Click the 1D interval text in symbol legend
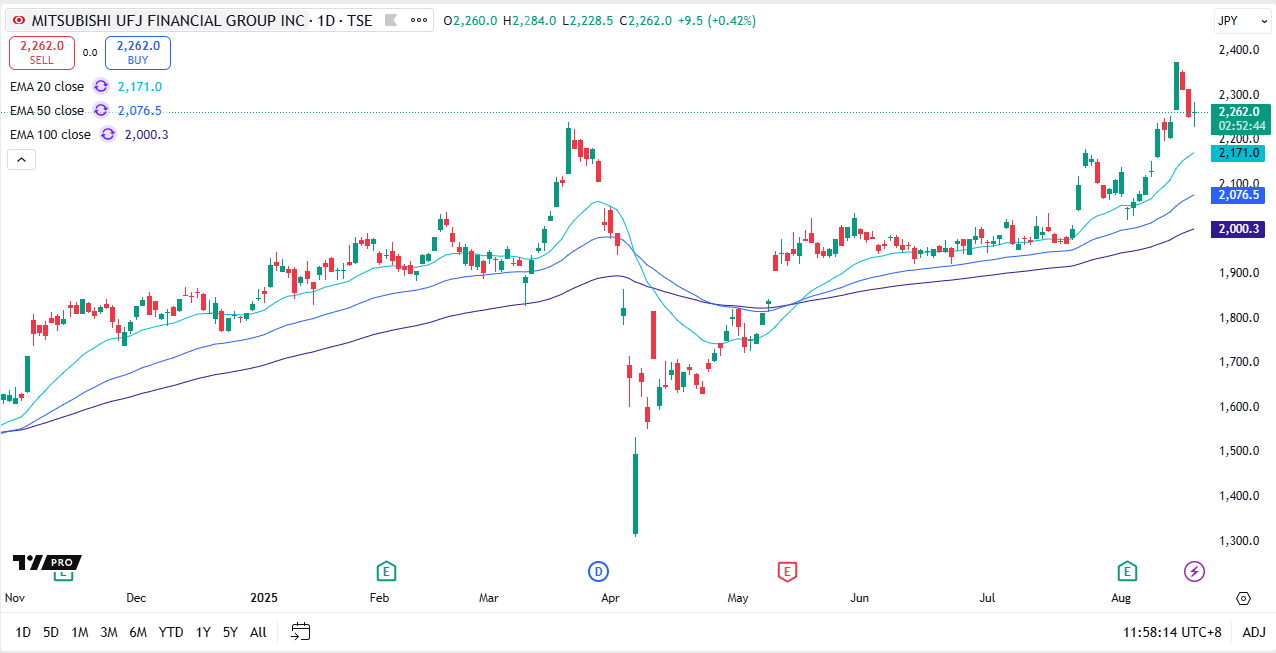Screen dimensions: 1276x653 (x=326, y=21)
